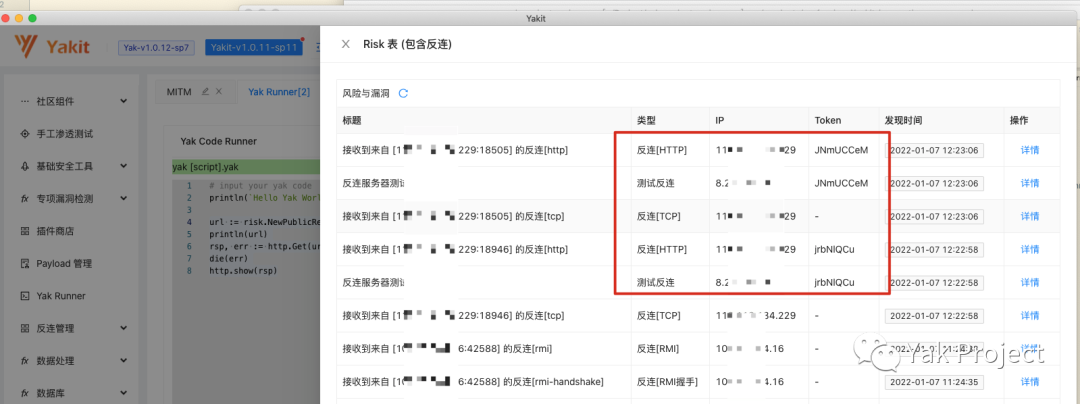Expand the 专项漏洞检测 menu chevron

pyautogui.click(x=123, y=198)
